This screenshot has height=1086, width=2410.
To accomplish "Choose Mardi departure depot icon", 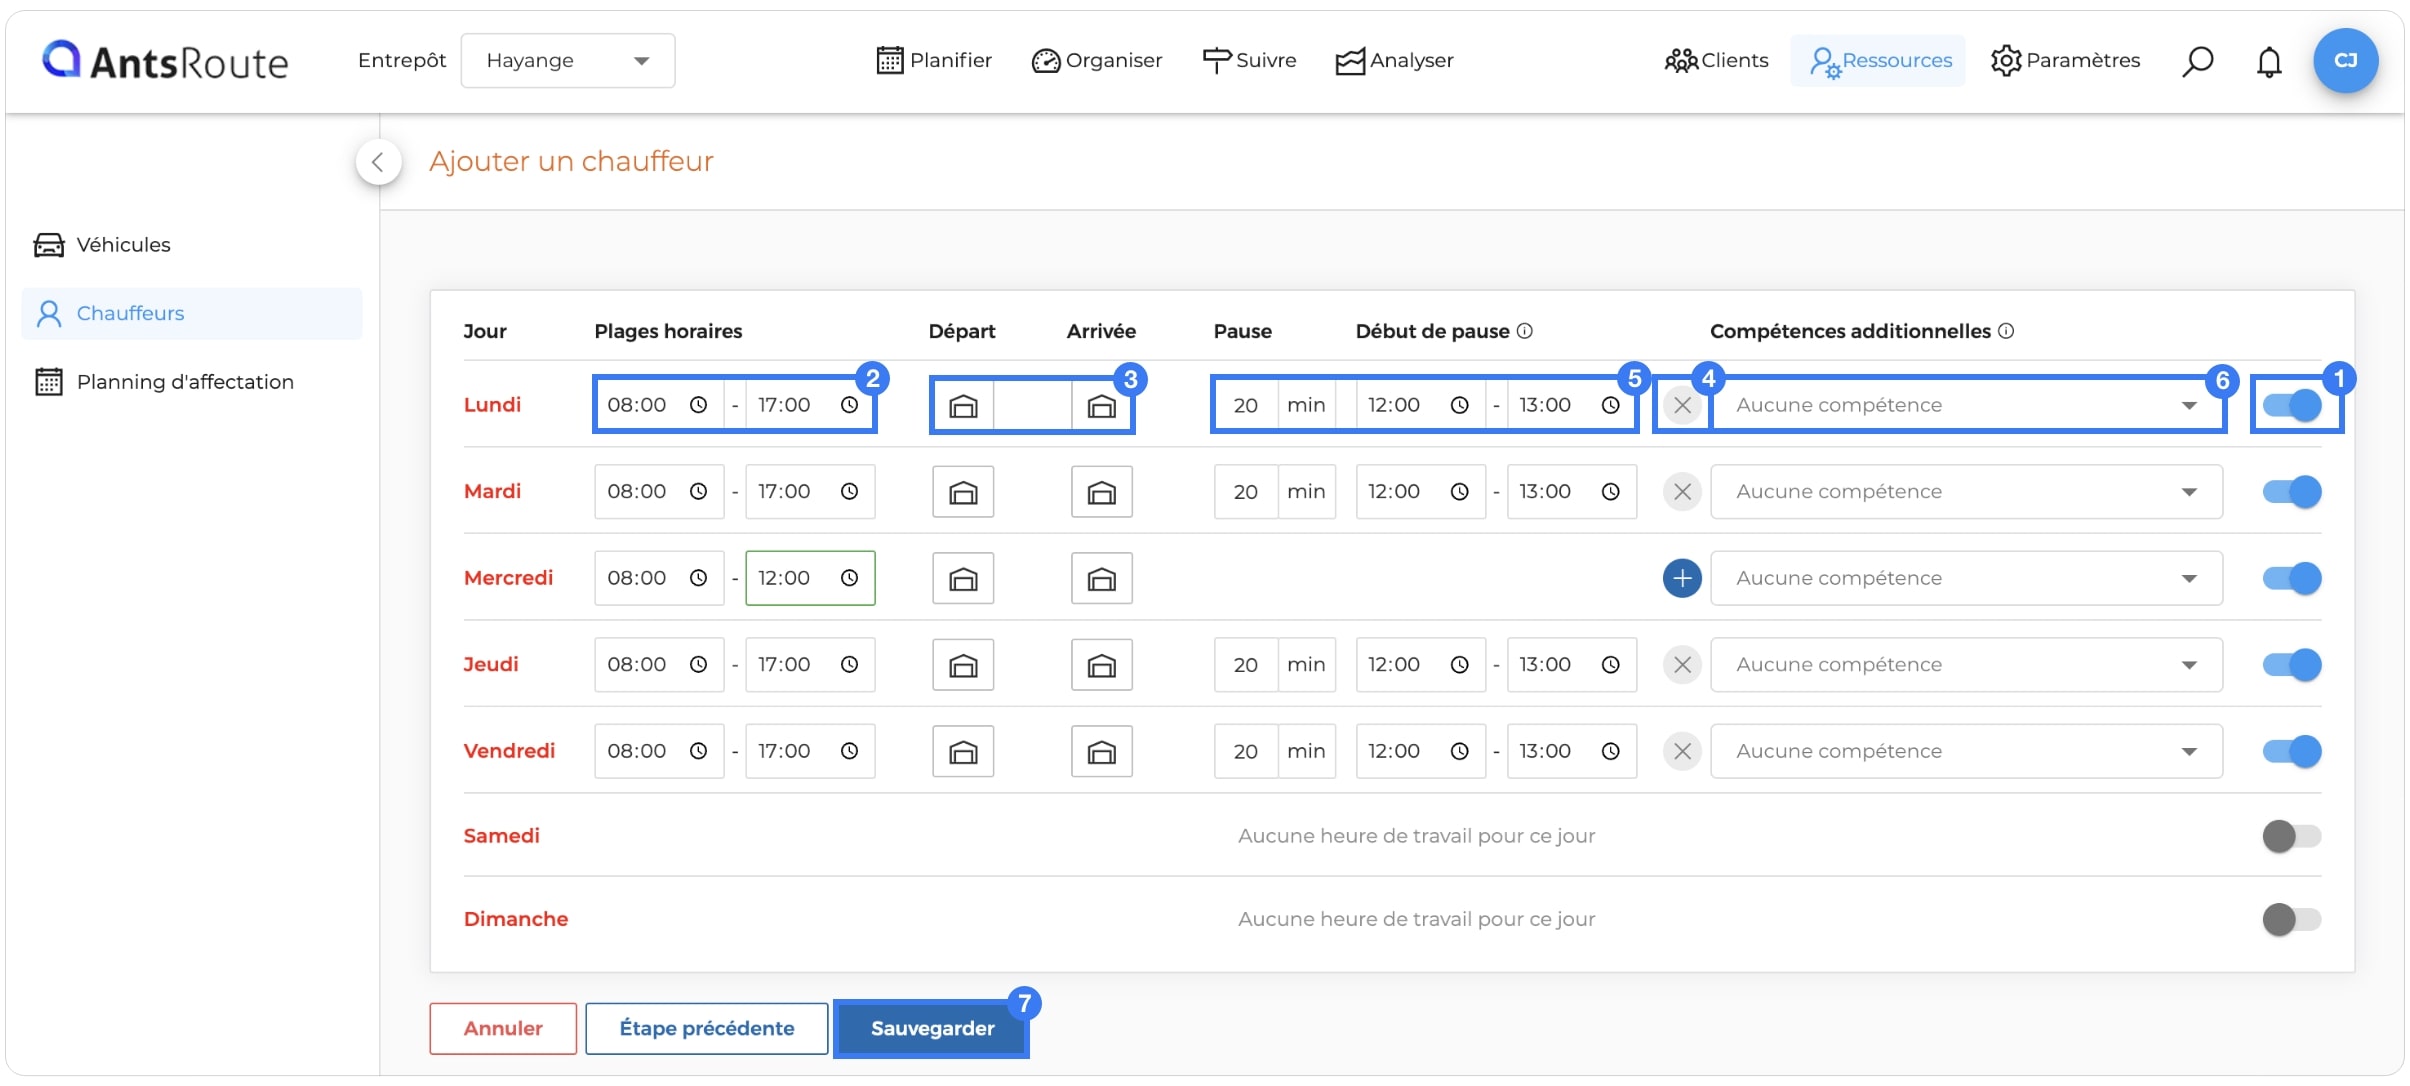I will [x=963, y=492].
